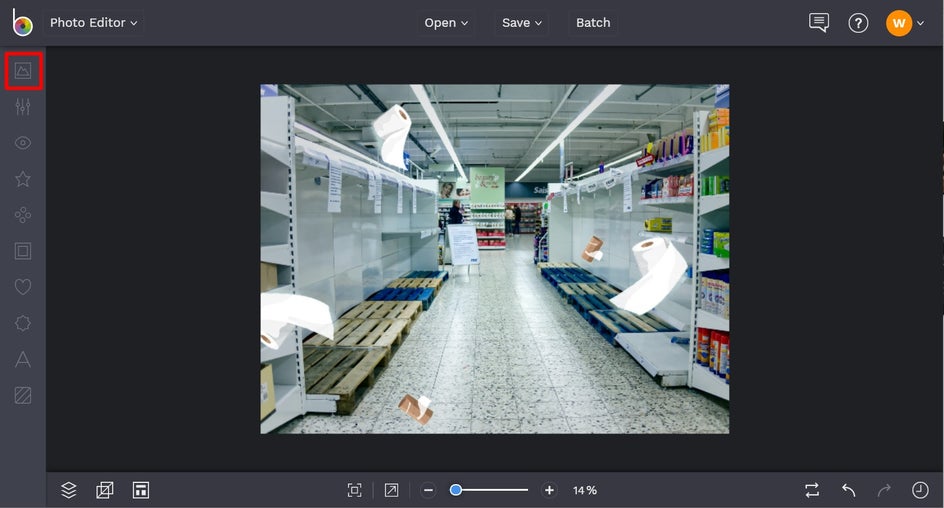Image resolution: width=944 pixels, height=508 pixels.
Task: Click the Batch button
Action: 593,23
